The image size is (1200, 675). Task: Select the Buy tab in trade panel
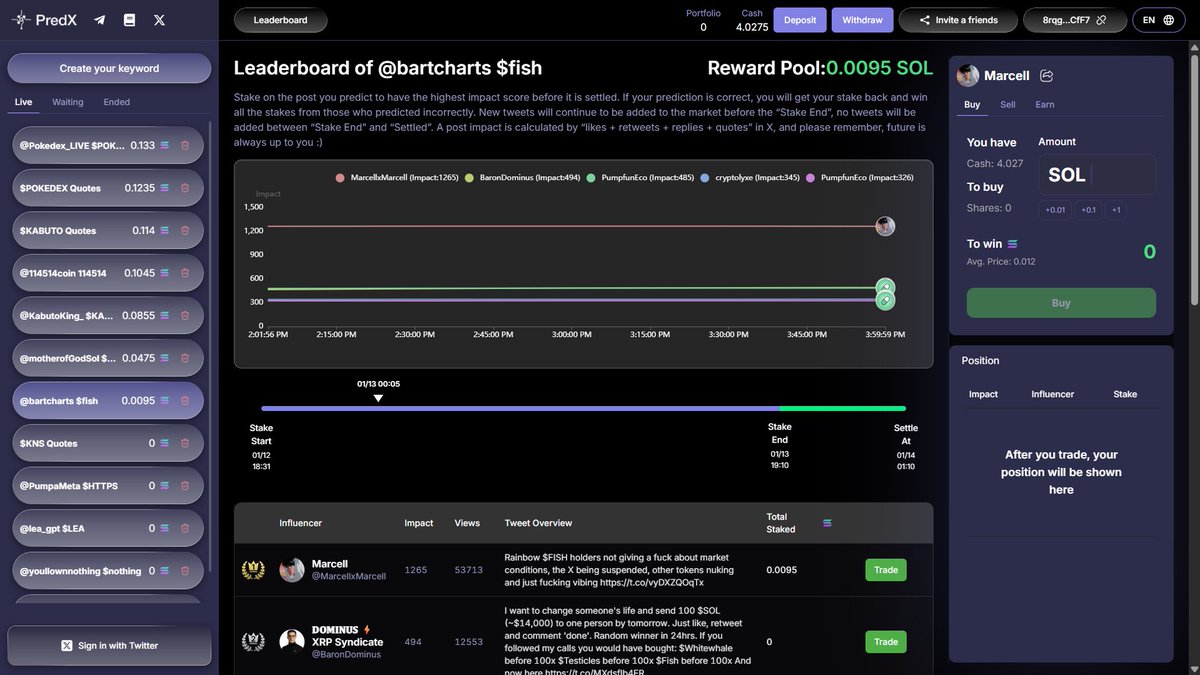(x=972, y=104)
